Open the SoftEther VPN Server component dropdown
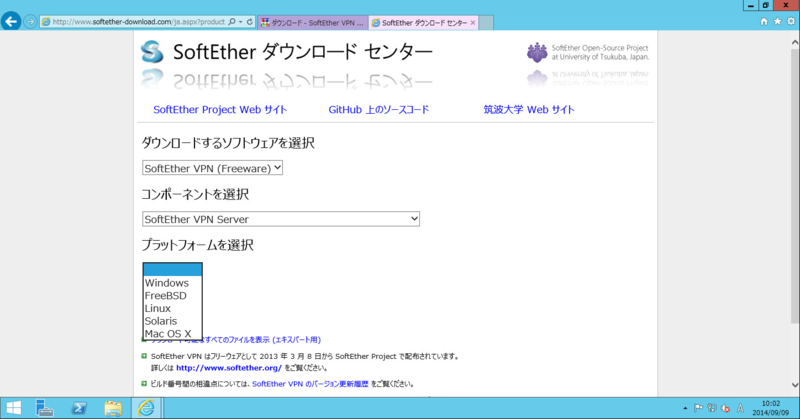This screenshot has height=419, width=800. point(281,219)
